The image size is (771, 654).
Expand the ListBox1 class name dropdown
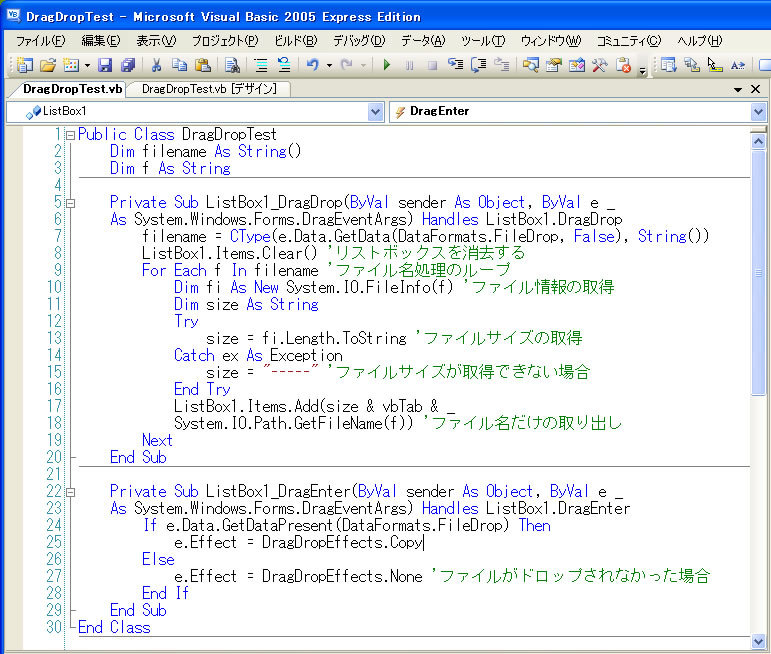tap(375, 112)
